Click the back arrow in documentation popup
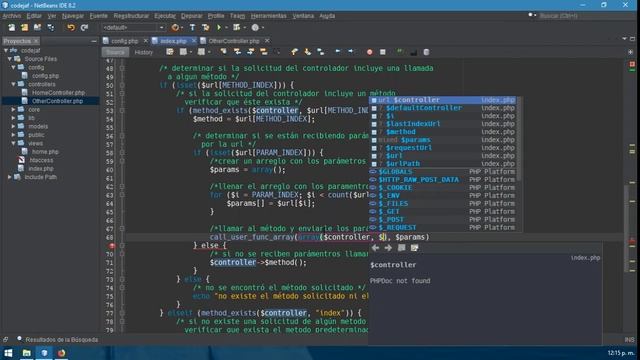This screenshot has height=360, width=640. pyautogui.click(x=375, y=247)
